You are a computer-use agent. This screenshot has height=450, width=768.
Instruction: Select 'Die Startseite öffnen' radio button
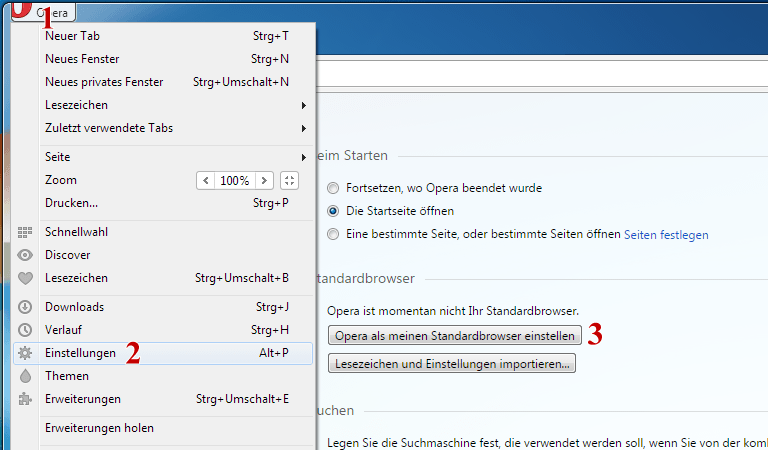point(333,211)
